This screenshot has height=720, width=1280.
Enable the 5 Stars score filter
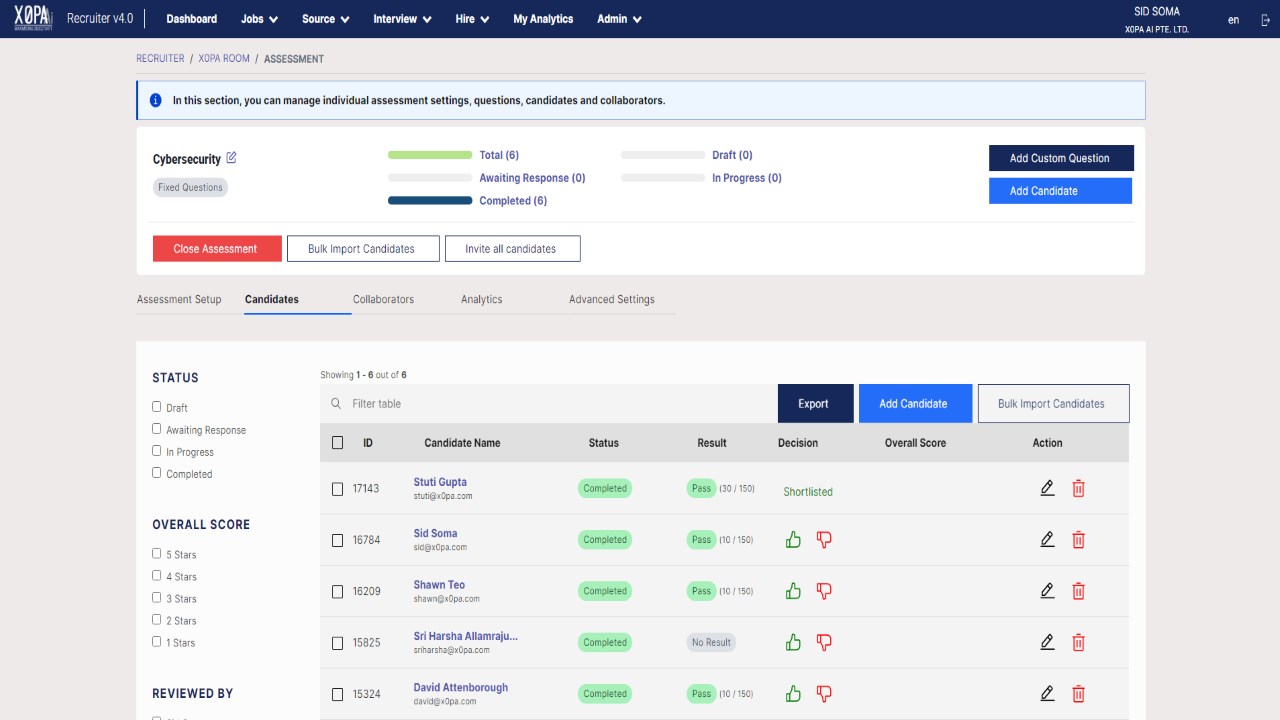[x=156, y=553]
